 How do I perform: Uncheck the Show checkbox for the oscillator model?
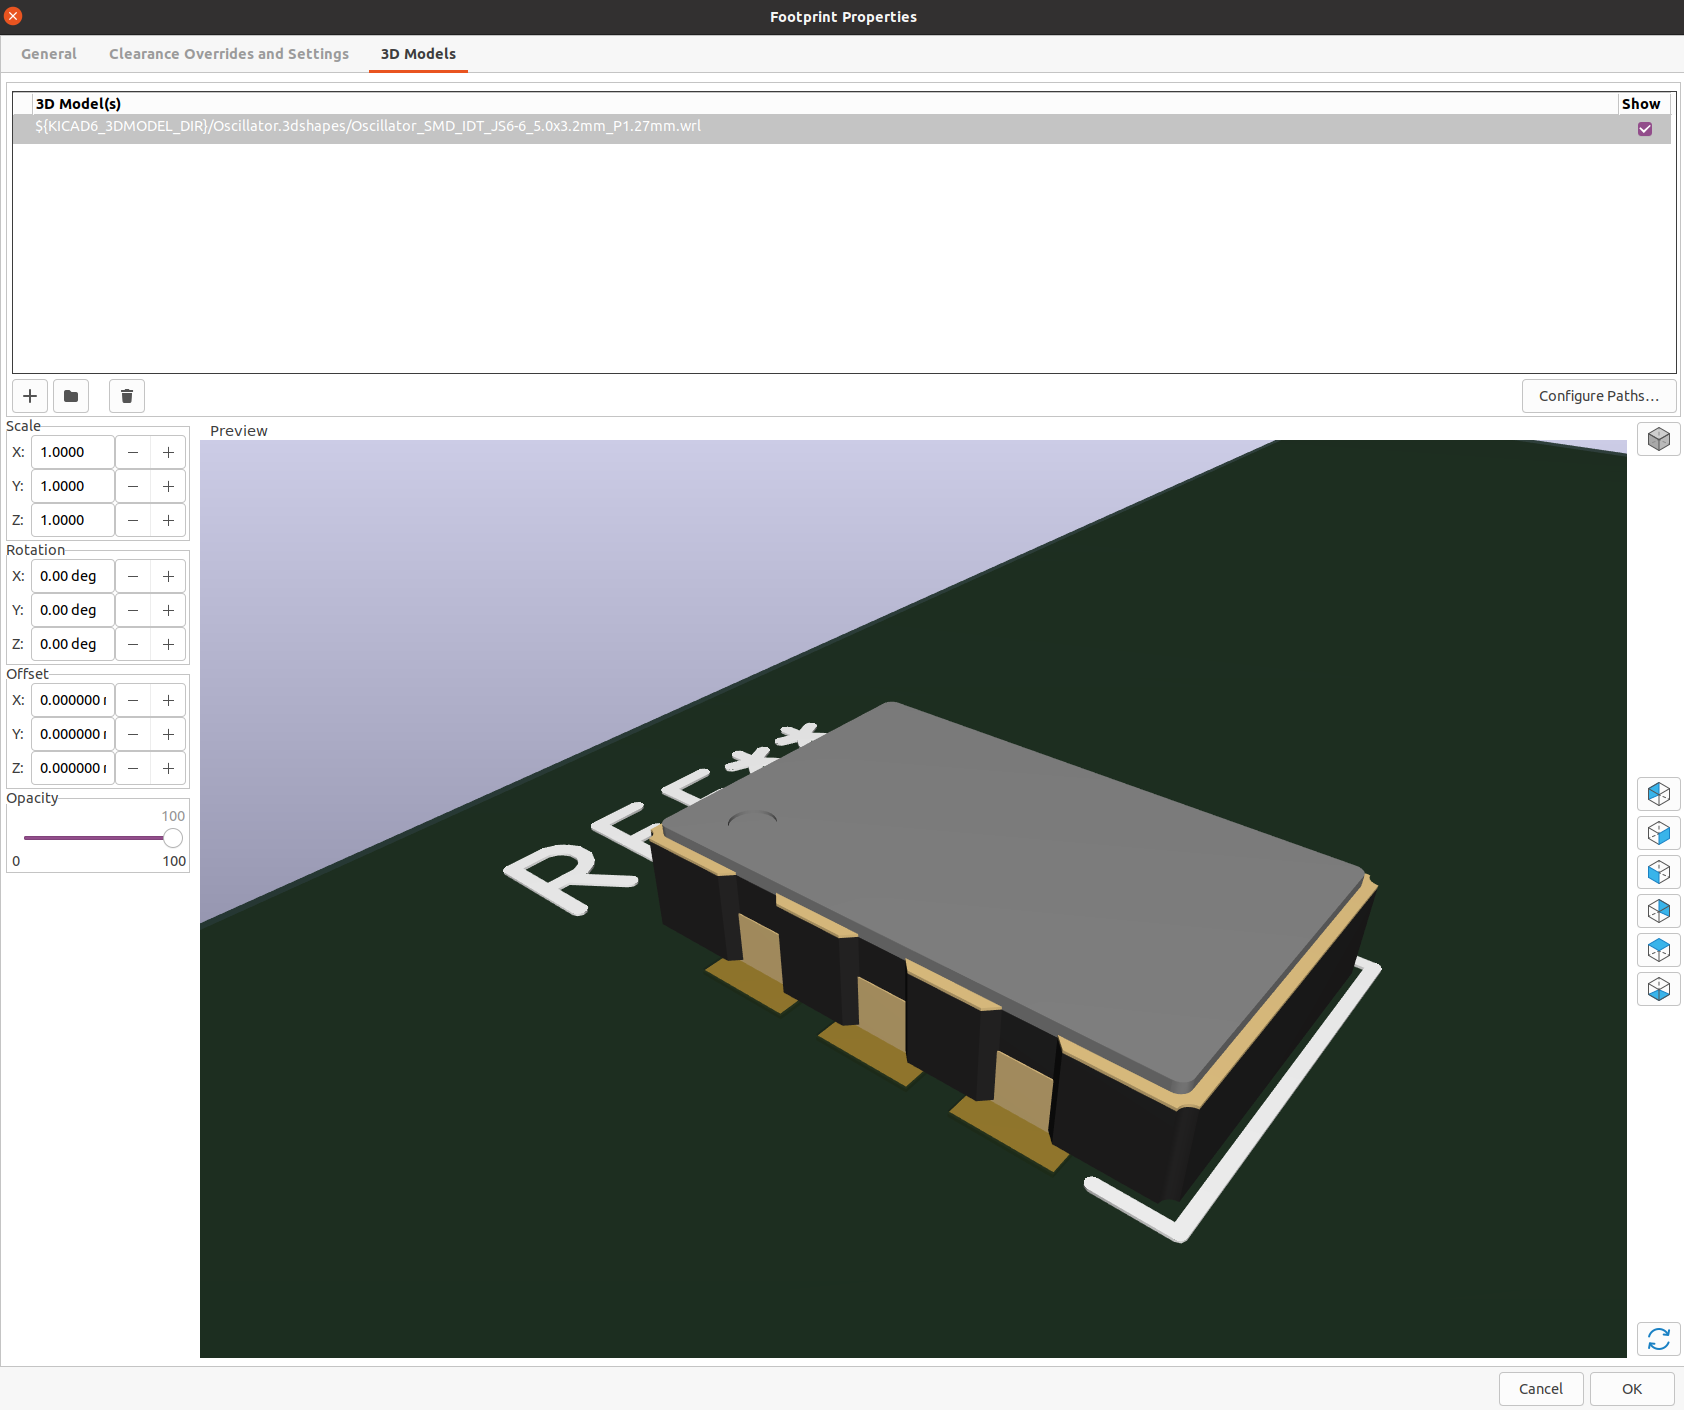1645,129
